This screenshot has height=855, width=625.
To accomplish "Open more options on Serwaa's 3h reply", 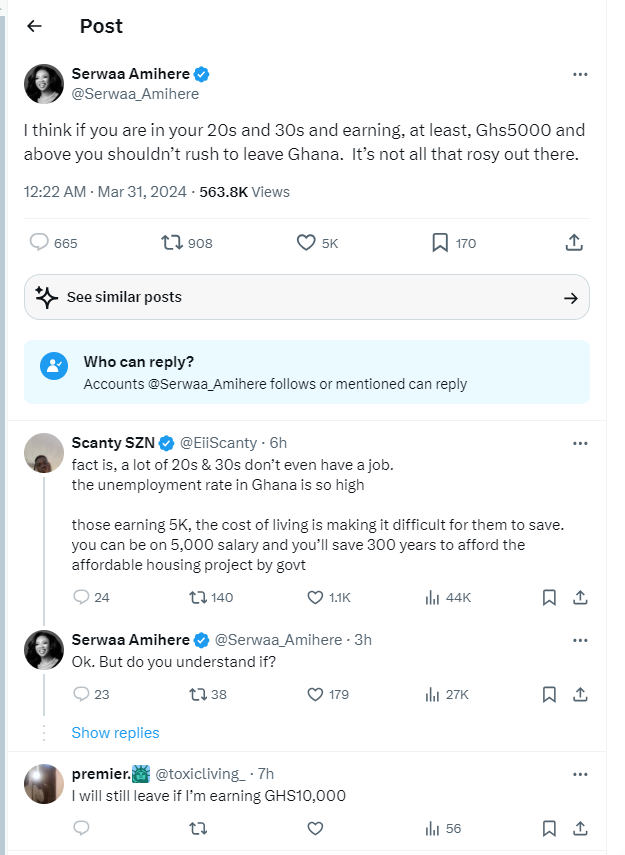I will [x=580, y=640].
